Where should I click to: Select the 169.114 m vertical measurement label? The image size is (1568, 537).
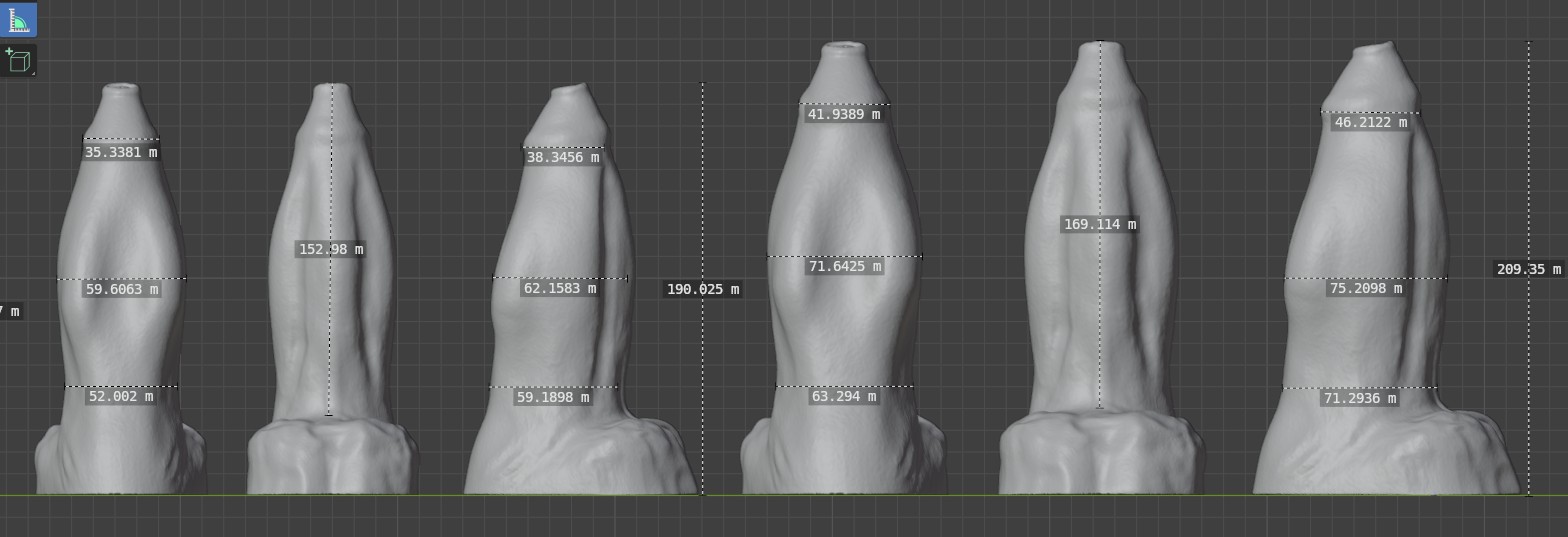[1100, 225]
